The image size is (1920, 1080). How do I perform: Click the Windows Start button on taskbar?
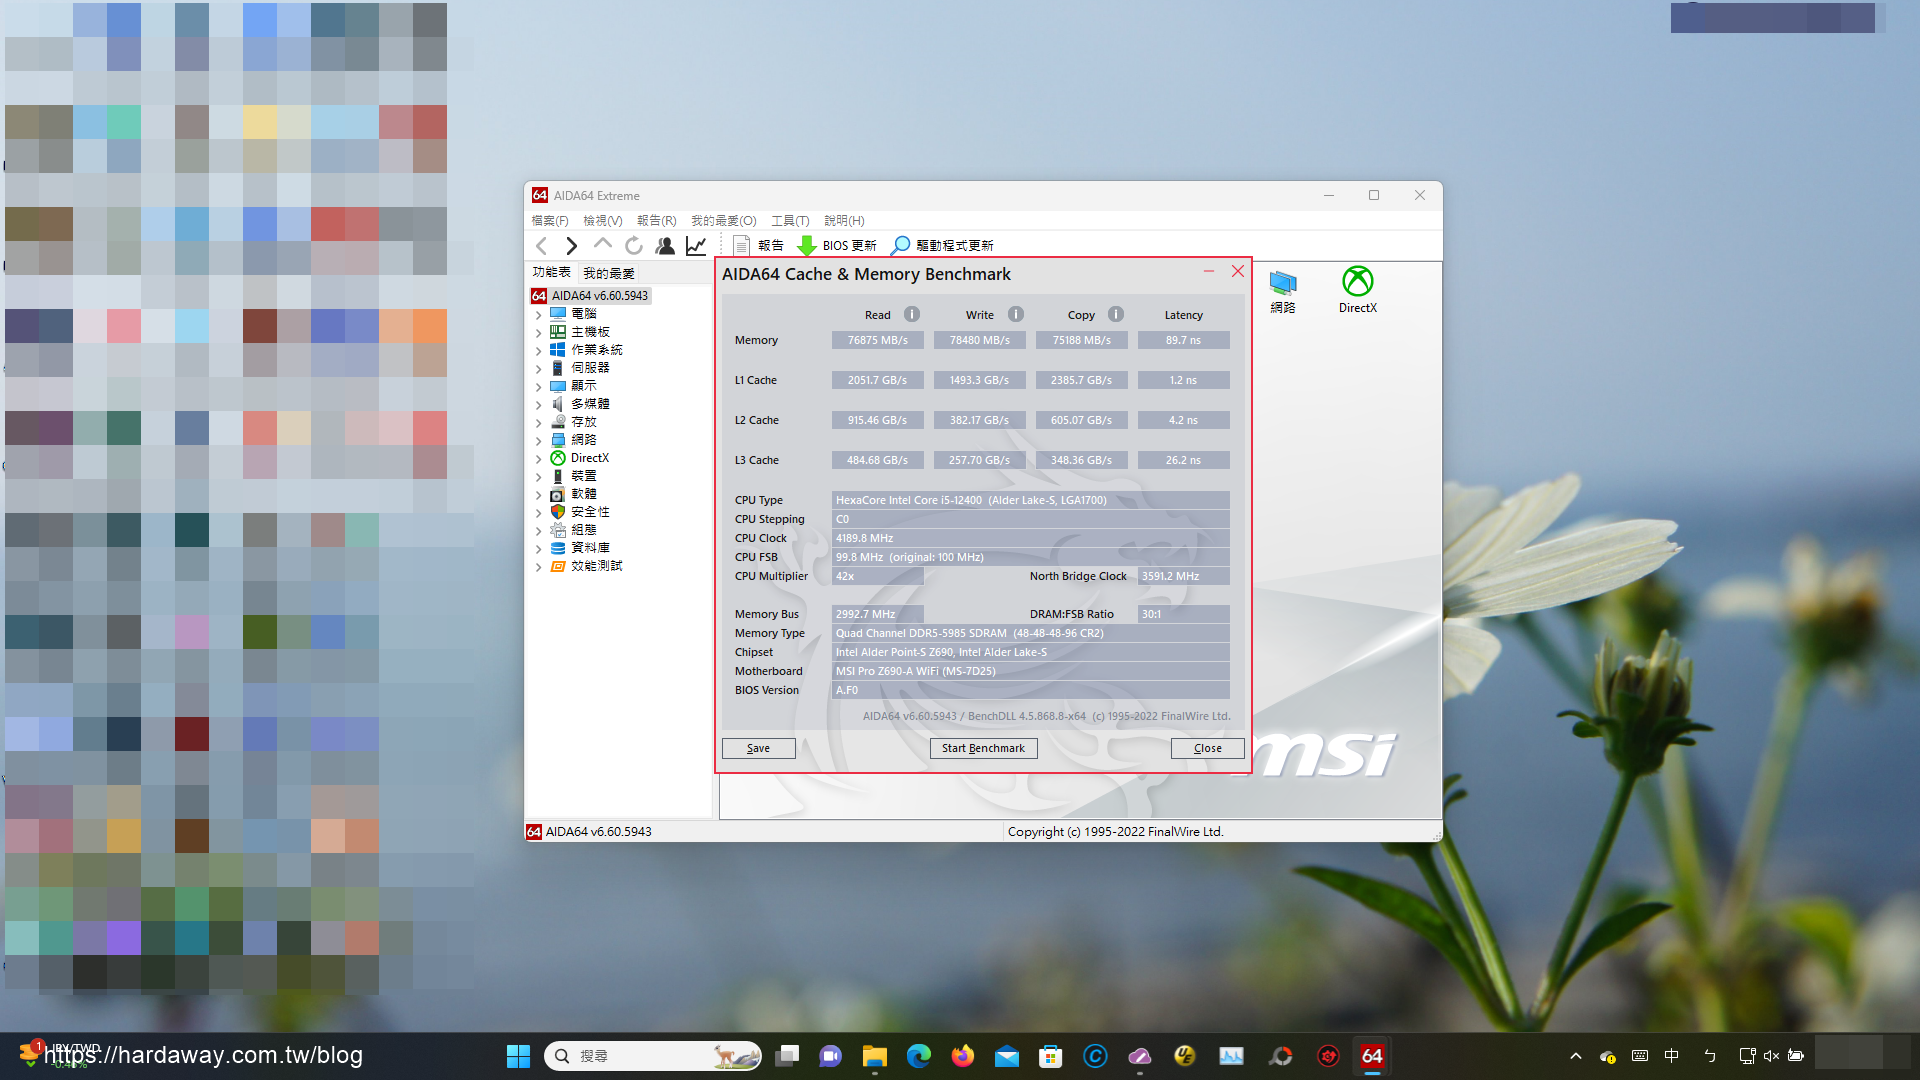(x=518, y=1056)
